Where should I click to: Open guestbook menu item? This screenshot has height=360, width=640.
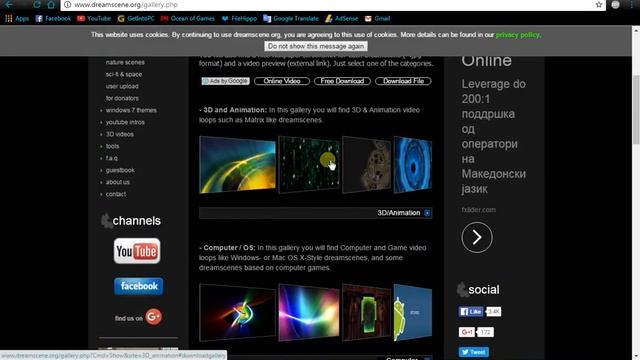tap(120, 170)
